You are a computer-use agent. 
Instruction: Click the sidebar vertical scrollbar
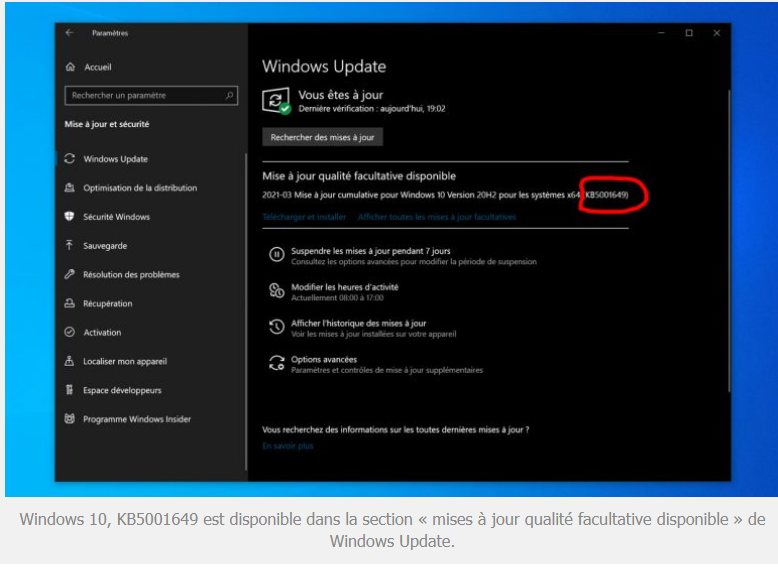245,300
